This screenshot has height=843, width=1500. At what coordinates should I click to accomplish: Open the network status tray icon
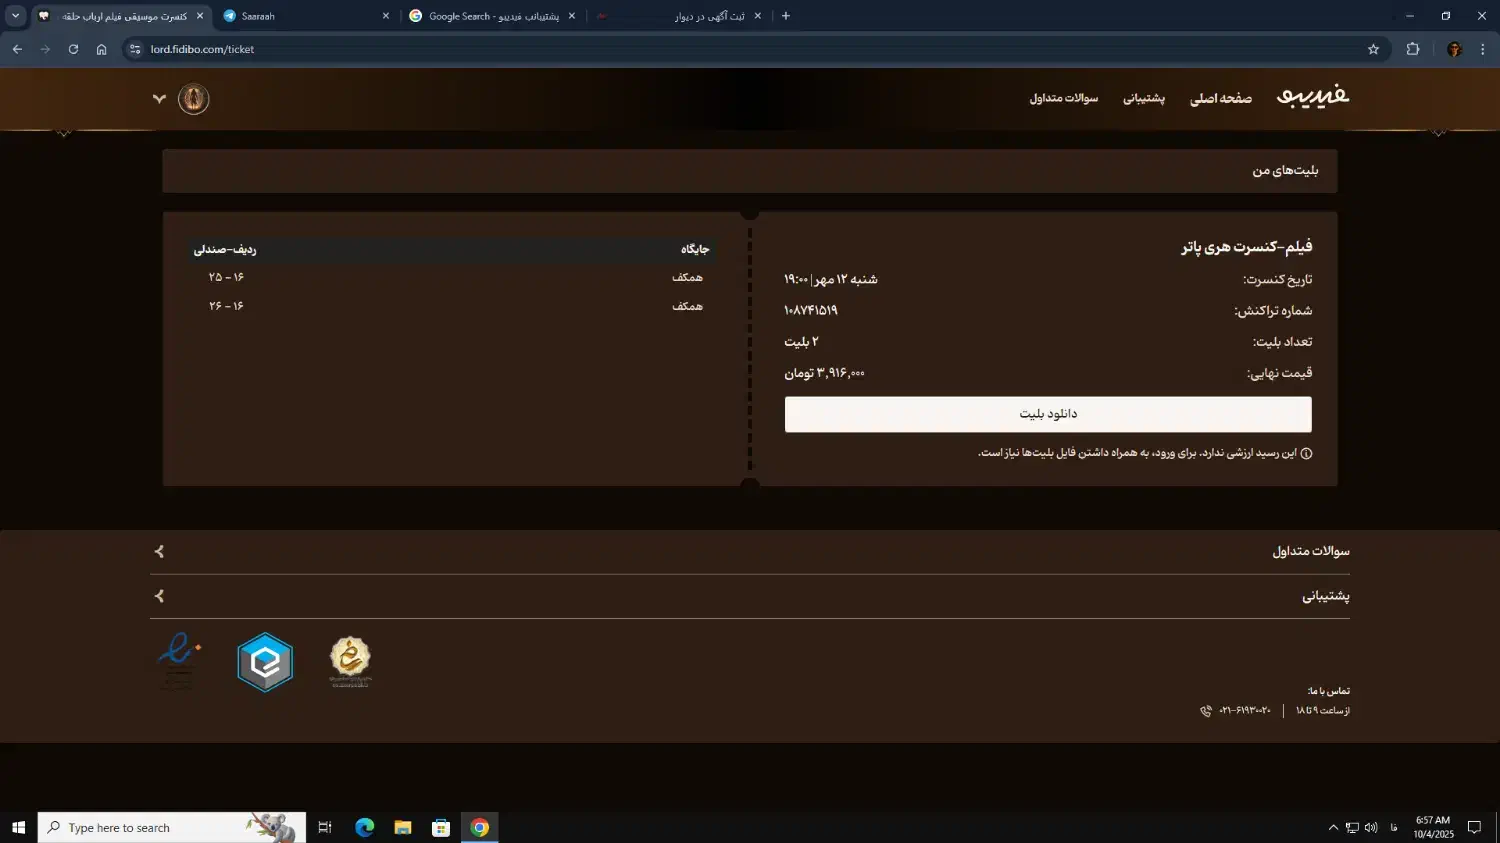(1352, 827)
